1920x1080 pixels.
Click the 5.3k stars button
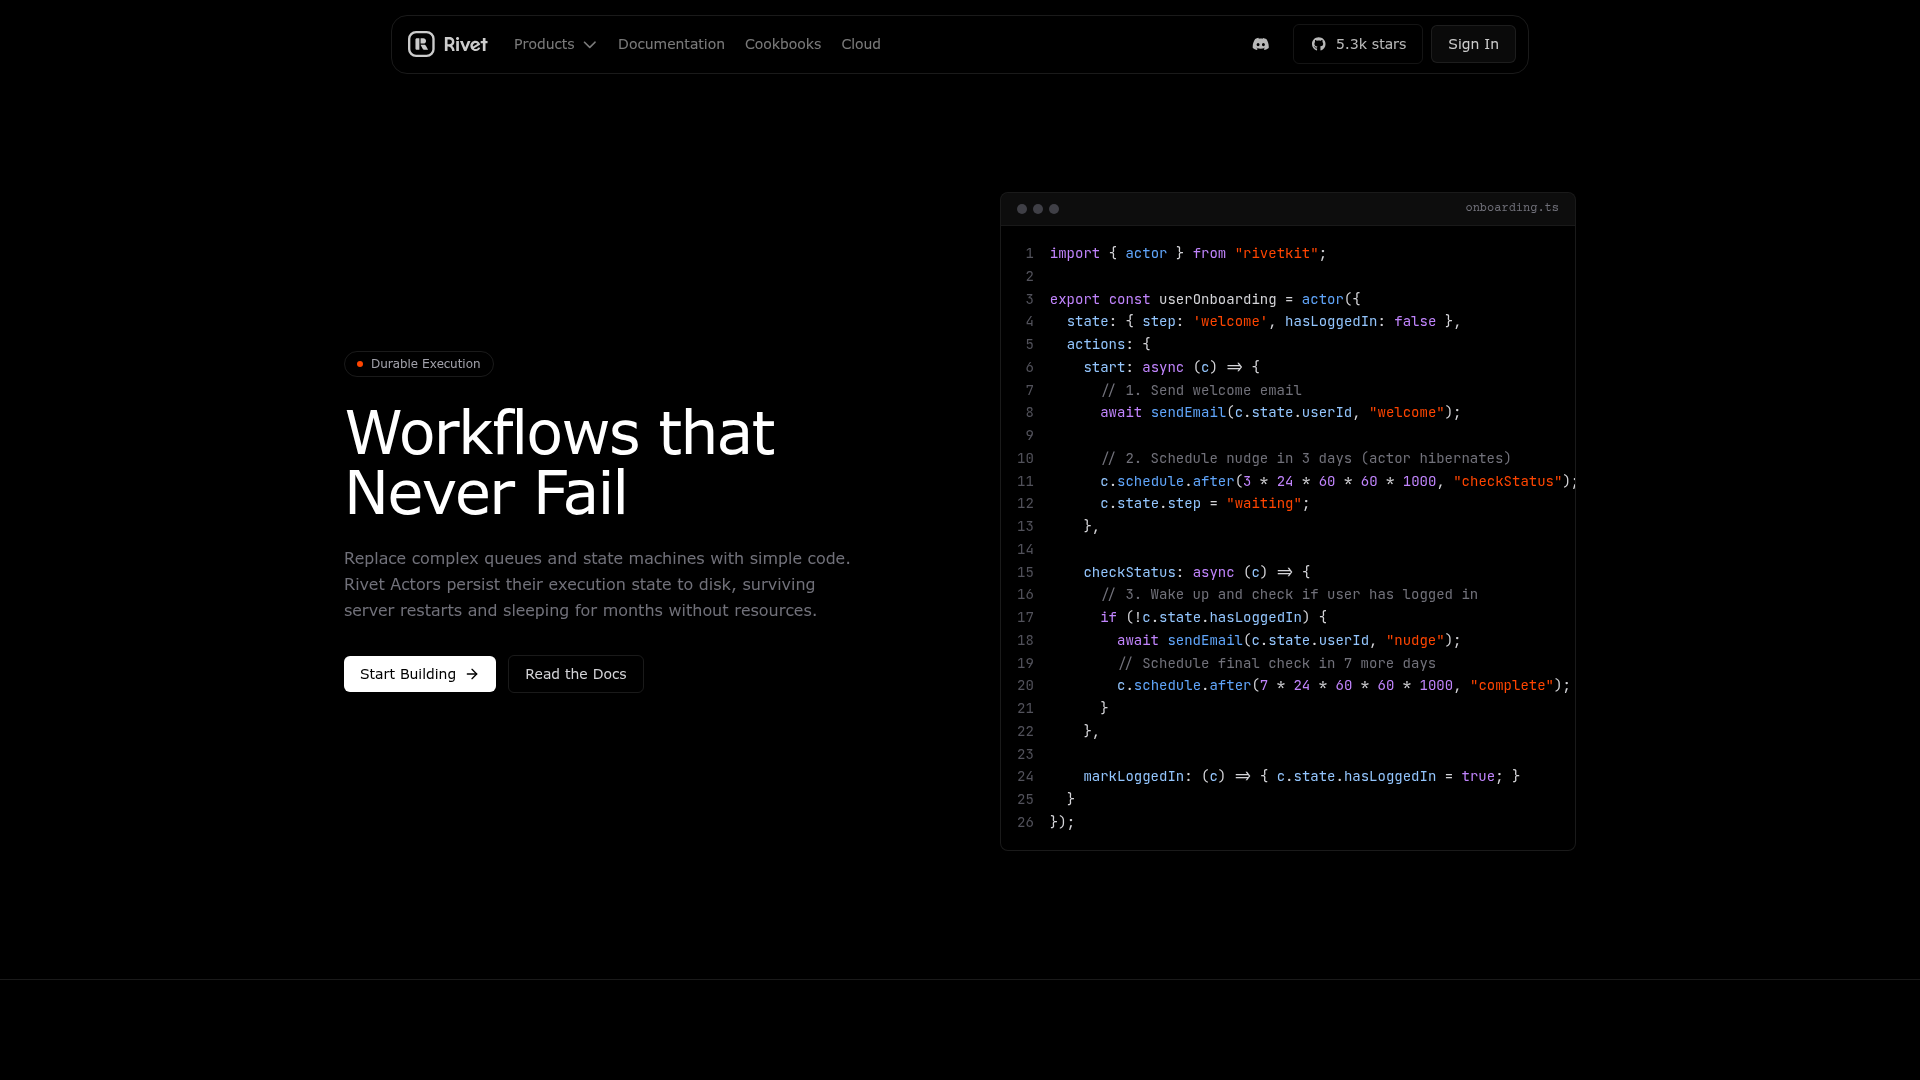click(x=1358, y=44)
